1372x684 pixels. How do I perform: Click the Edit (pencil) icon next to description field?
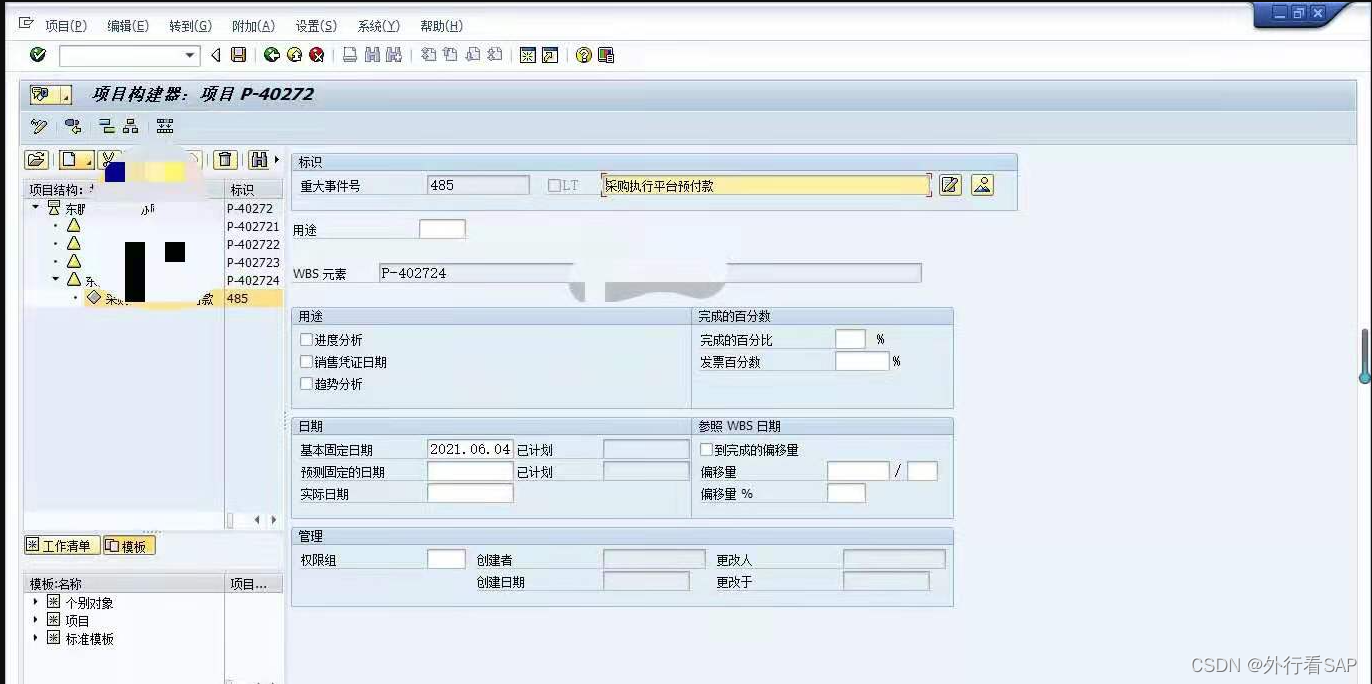click(948, 185)
